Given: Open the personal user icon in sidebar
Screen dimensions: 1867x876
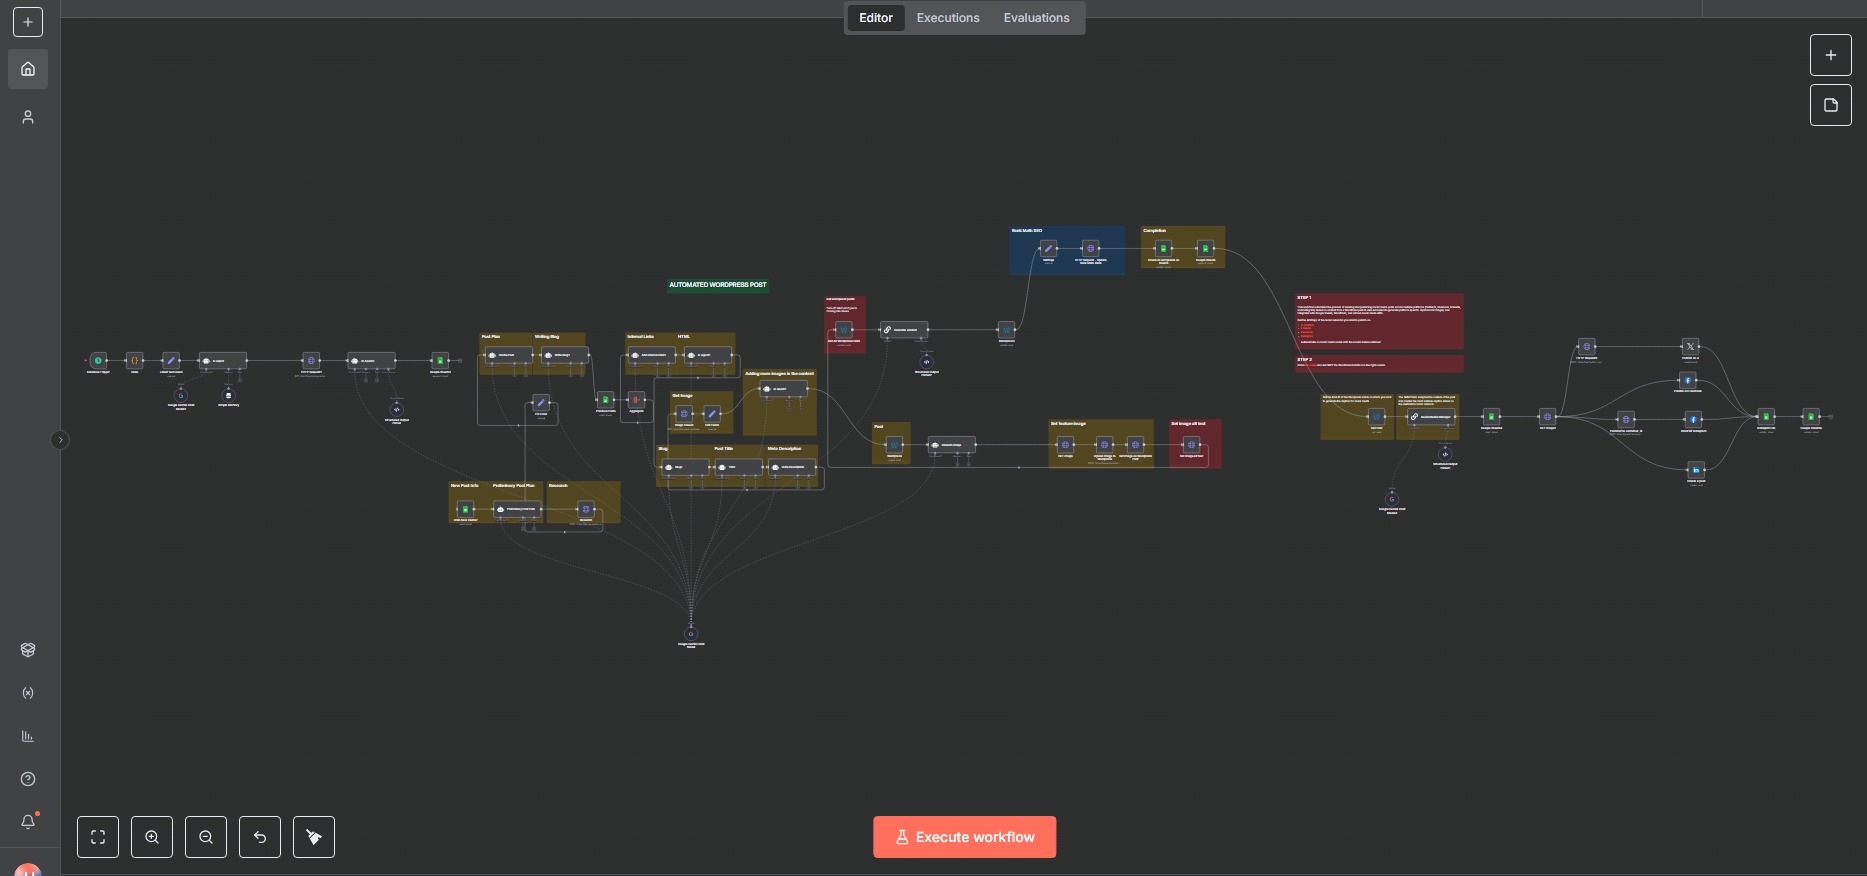Looking at the screenshot, I should click(x=28, y=117).
